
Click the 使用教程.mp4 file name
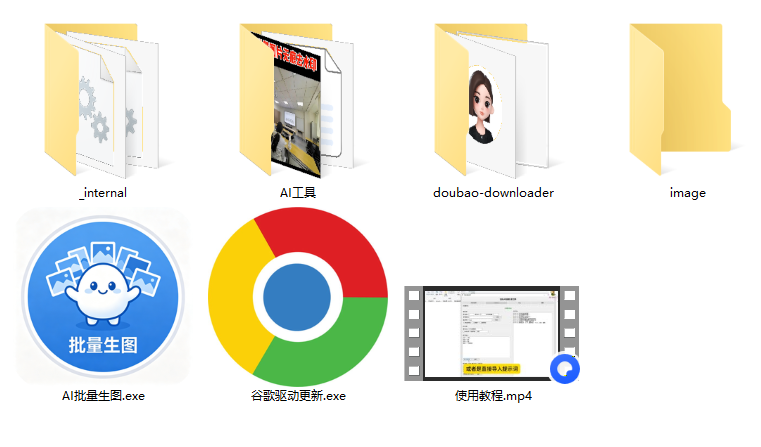(493, 396)
